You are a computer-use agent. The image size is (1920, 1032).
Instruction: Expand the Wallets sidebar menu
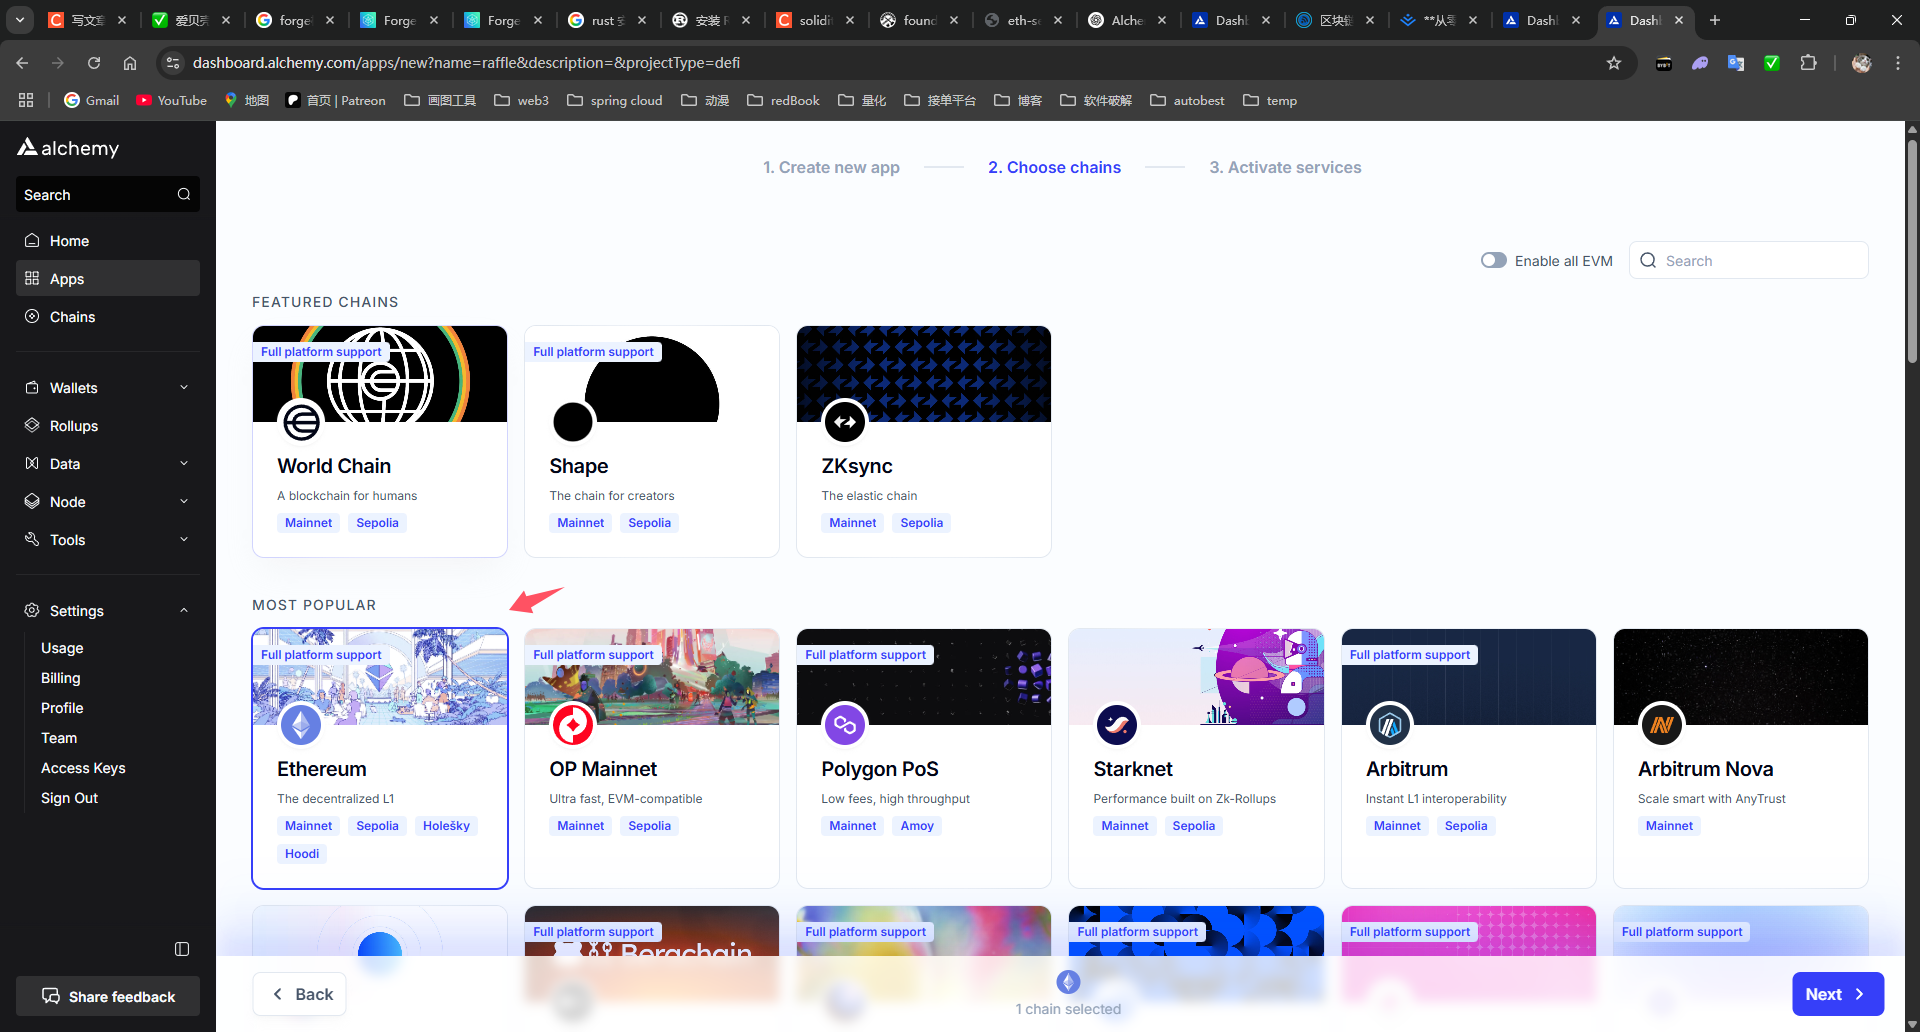coord(108,388)
